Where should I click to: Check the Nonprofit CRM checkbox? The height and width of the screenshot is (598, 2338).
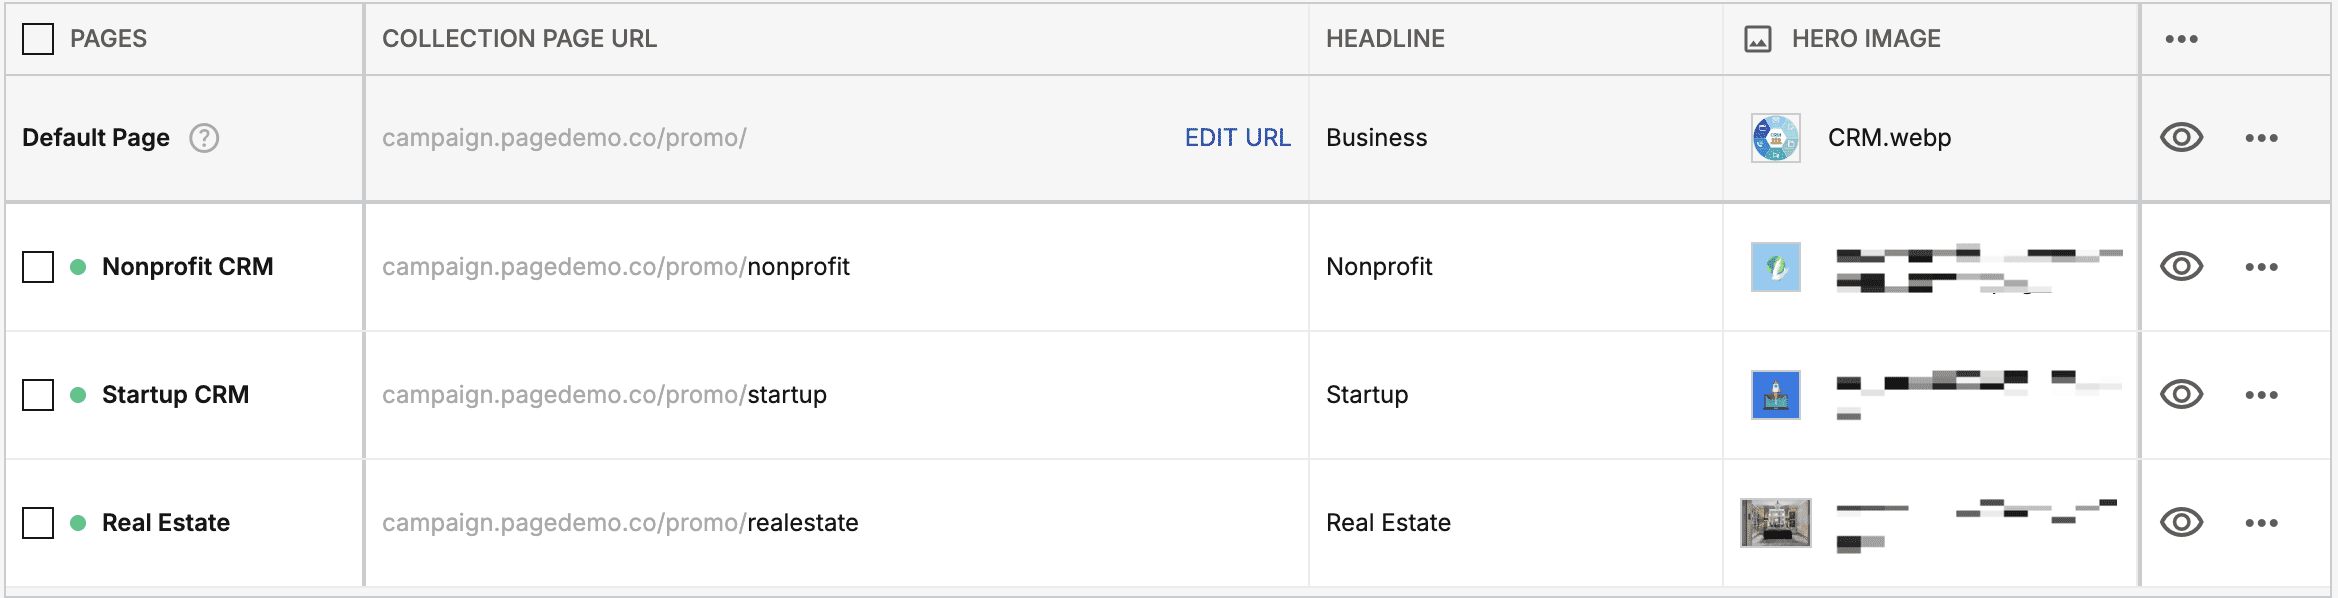click(x=38, y=267)
